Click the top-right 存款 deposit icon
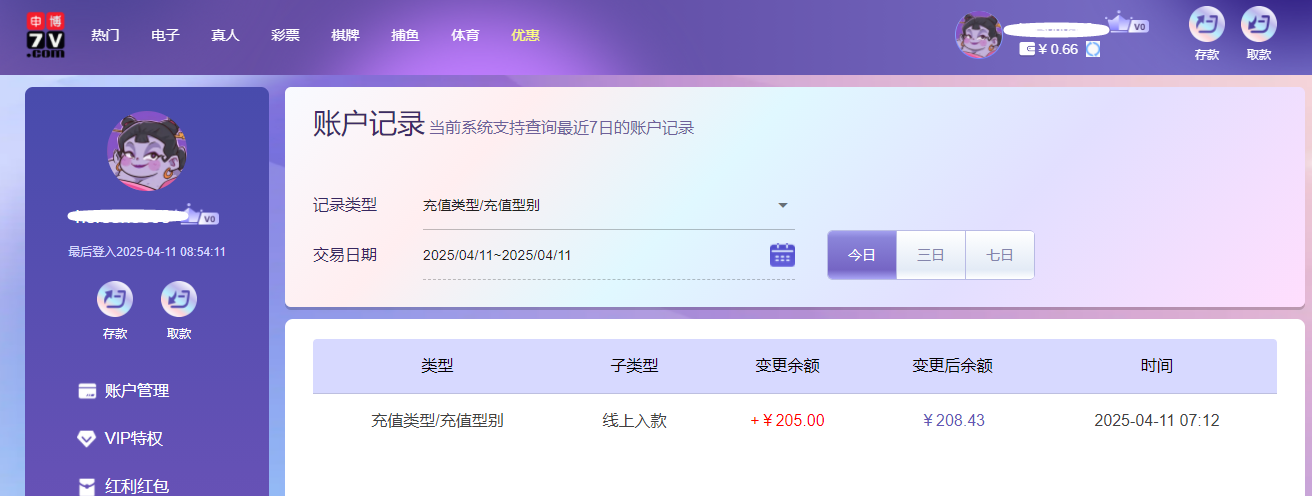The width and height of the screenshot is (1312, 496). [x=1206, y=24]
